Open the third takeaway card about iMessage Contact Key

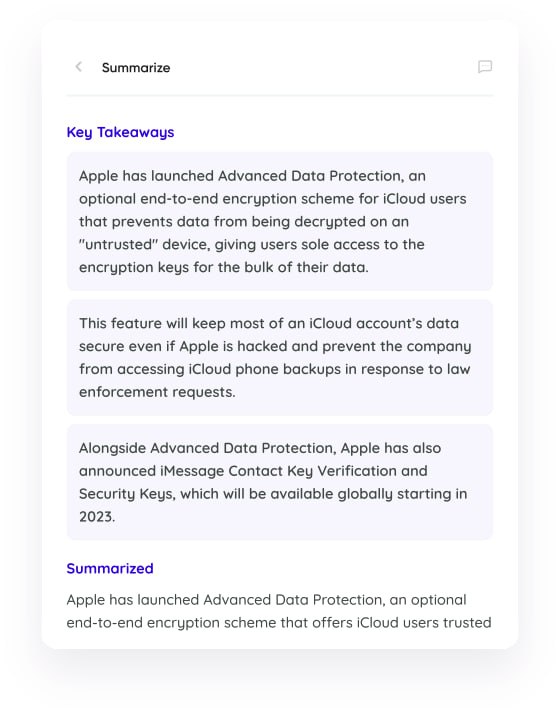click(280, 482)
